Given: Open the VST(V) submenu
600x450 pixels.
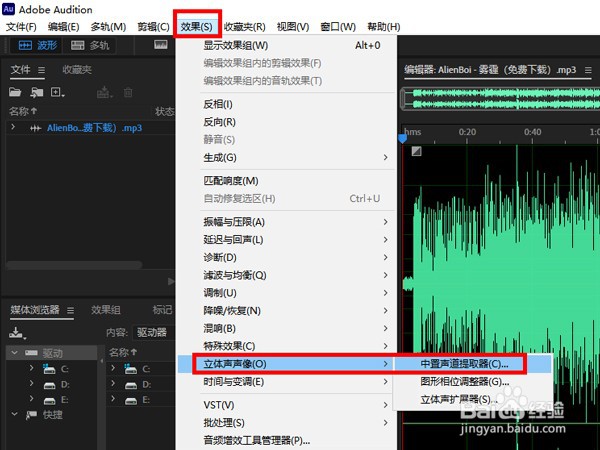Looking at the screenshot, I should [286, 405].
